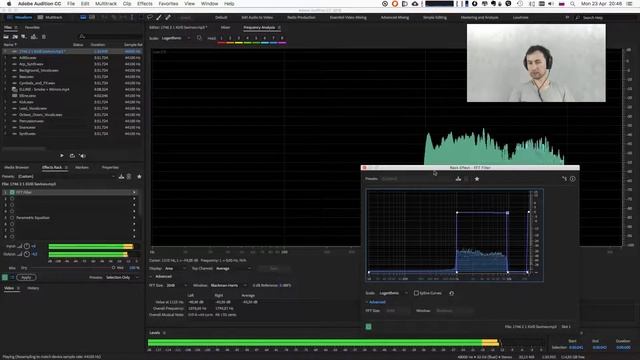Image resolution: width=640 pixels, height=360 pixels.
Task: Toggle power for effect slot 8
Action: pos(12,237)
